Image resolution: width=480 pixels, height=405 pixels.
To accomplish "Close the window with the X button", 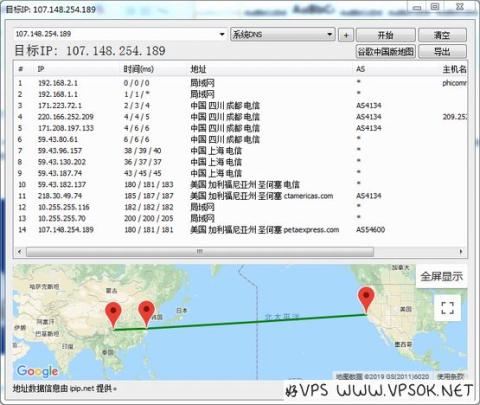I will [460, 7].
